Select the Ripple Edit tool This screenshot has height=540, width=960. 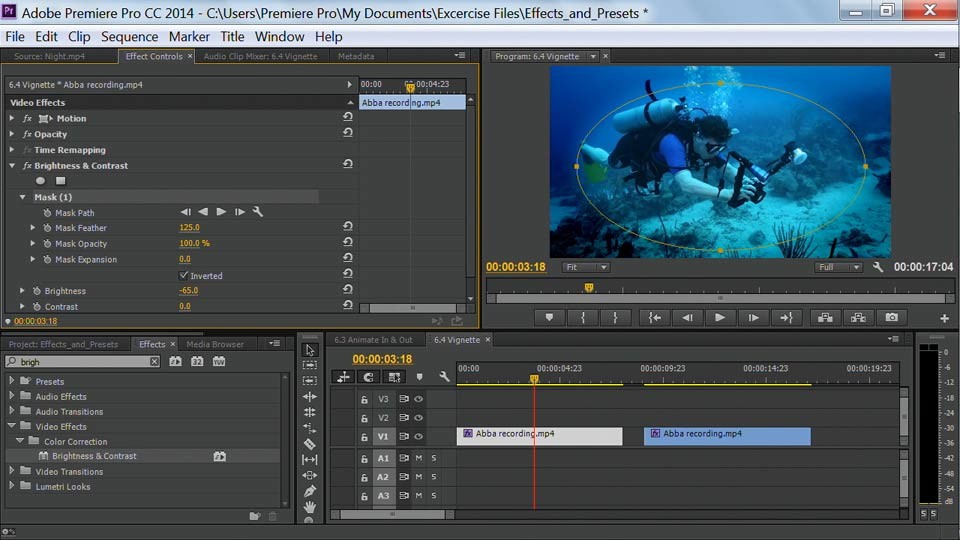click(x=310, y=397)
